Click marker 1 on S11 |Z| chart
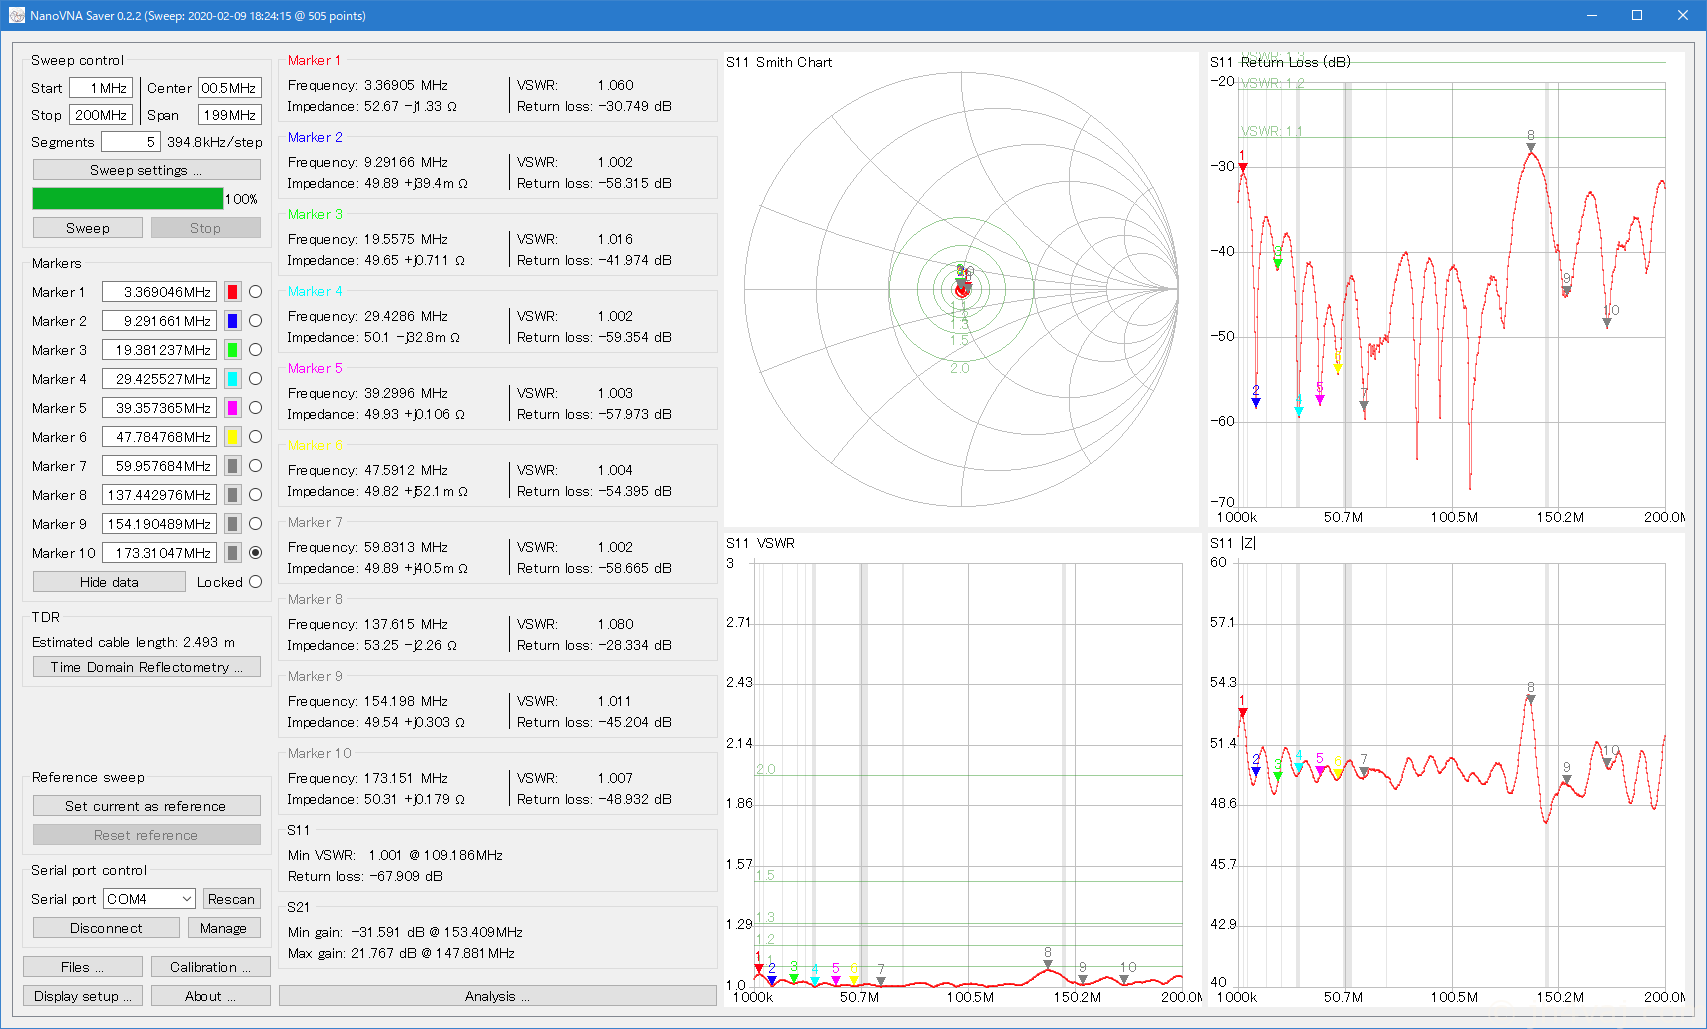 tap(1242, 711)
